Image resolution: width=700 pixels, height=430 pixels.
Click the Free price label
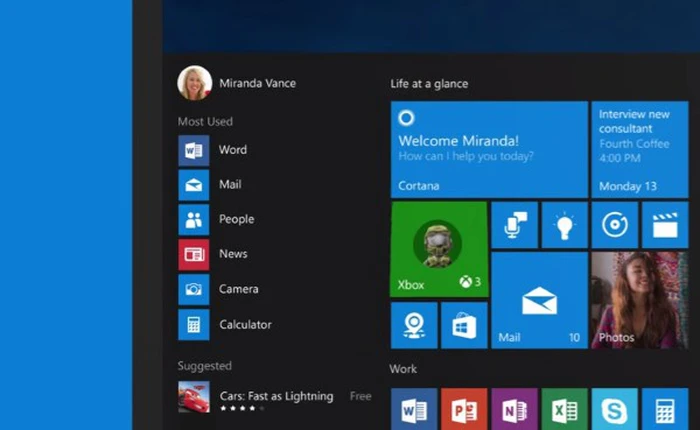point(361,396)
